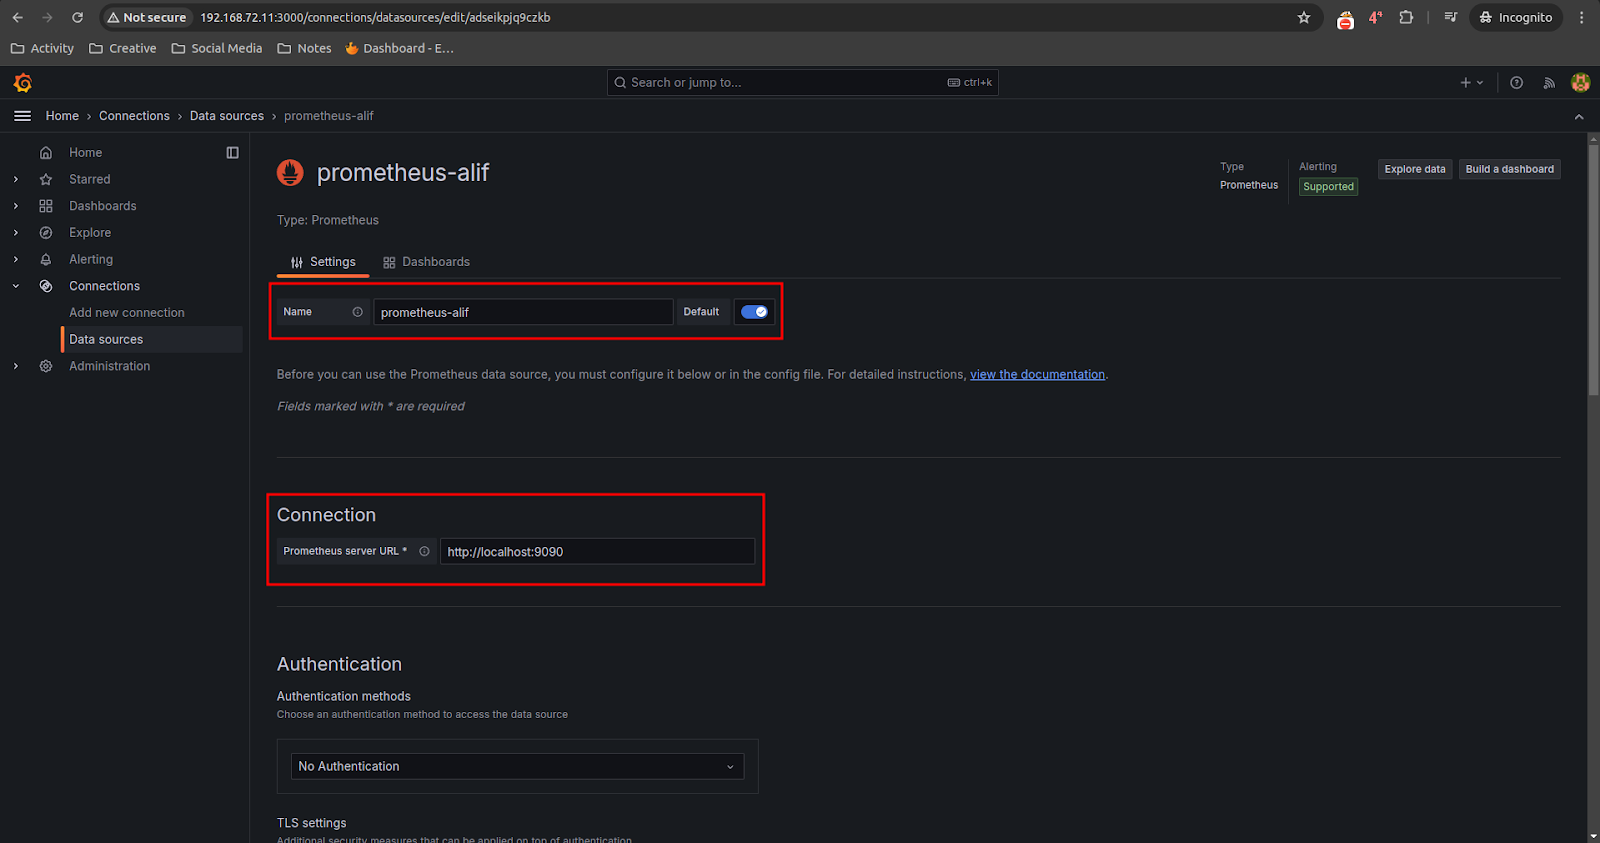Viewport: 1600px width, 843px height.
Task: Click the Starred label in sidebar
Action: tap(90, 180)
